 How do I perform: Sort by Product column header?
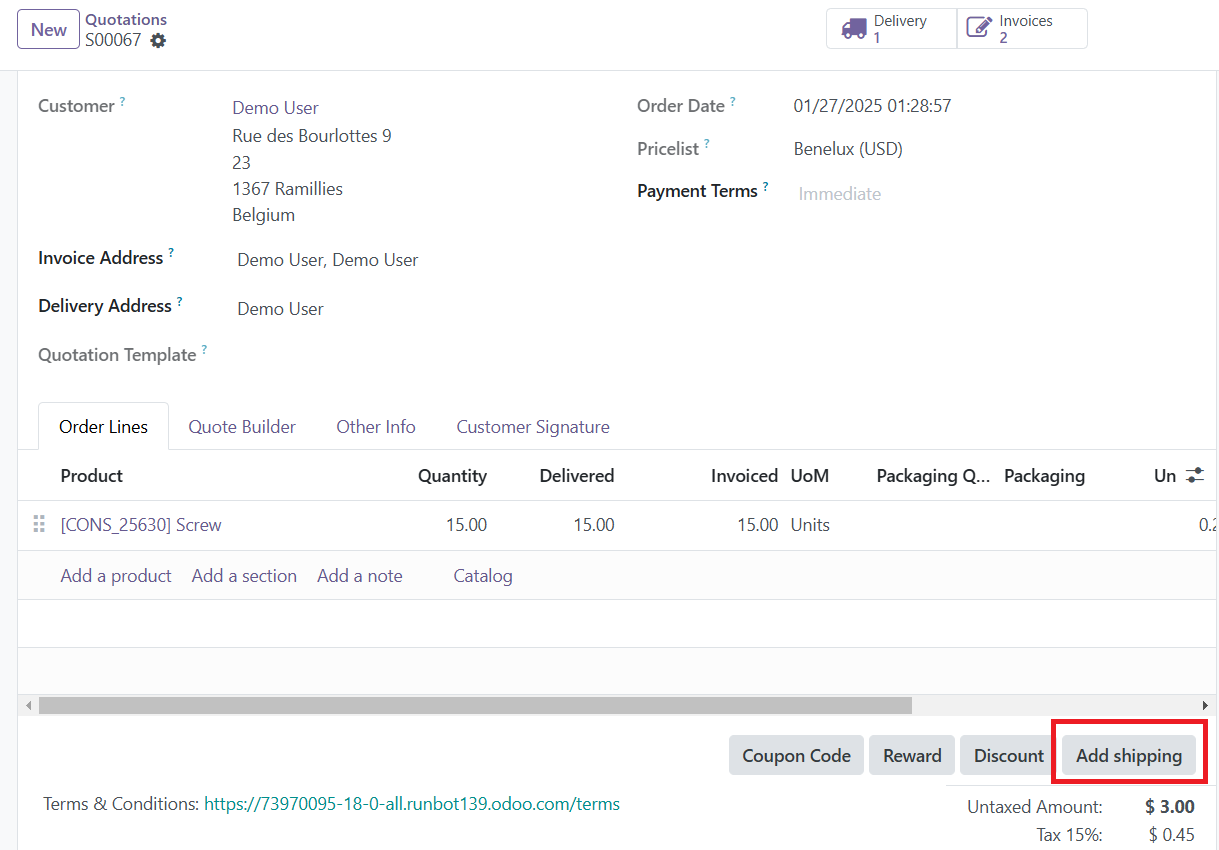coord(91,476)
